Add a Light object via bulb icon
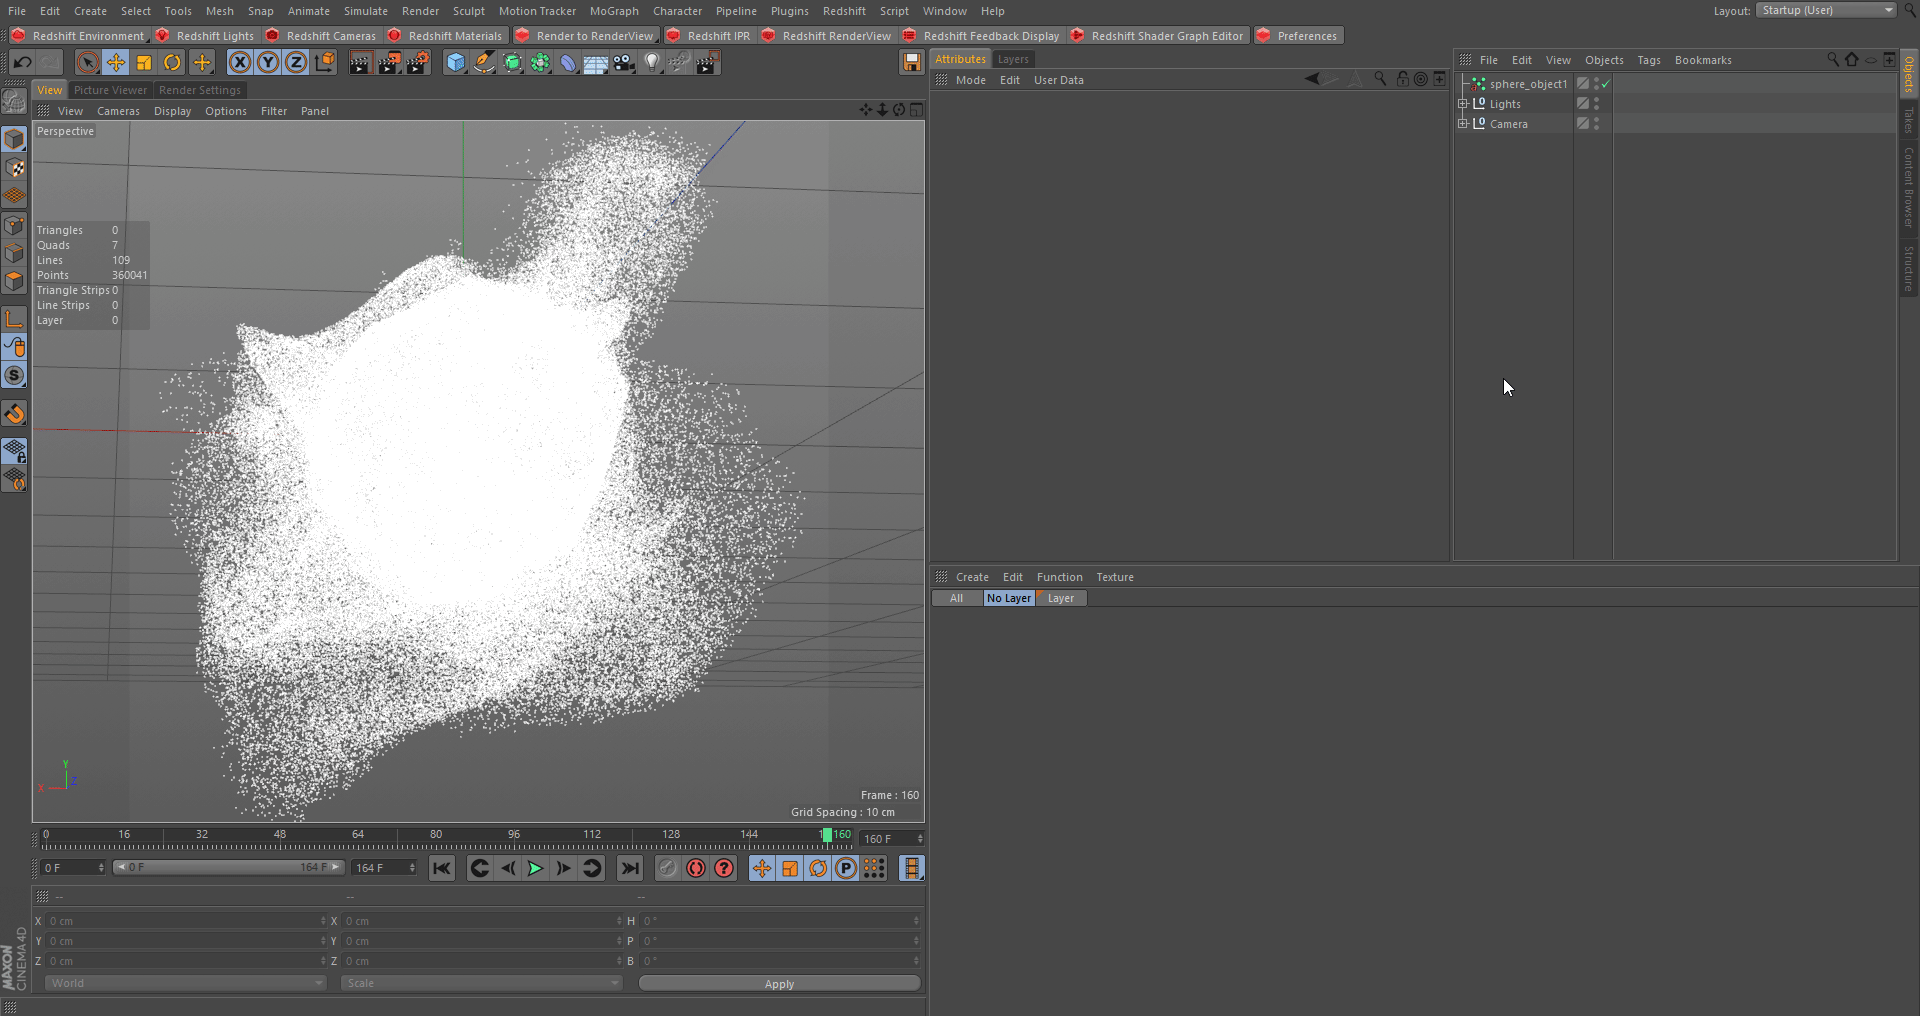 point(652,62)
